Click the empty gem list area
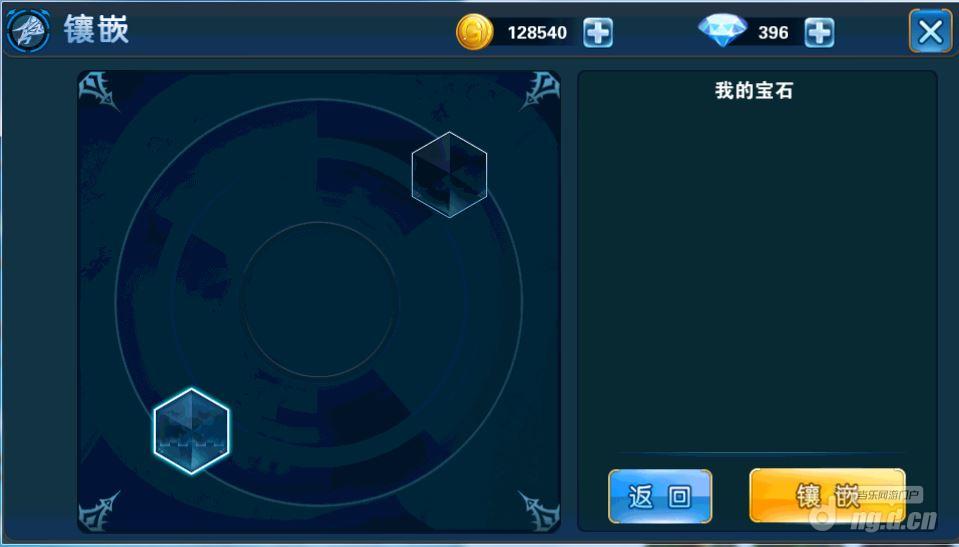Image resolution: width=959 pixels, height=547 pixels. (x=757, y=275)
